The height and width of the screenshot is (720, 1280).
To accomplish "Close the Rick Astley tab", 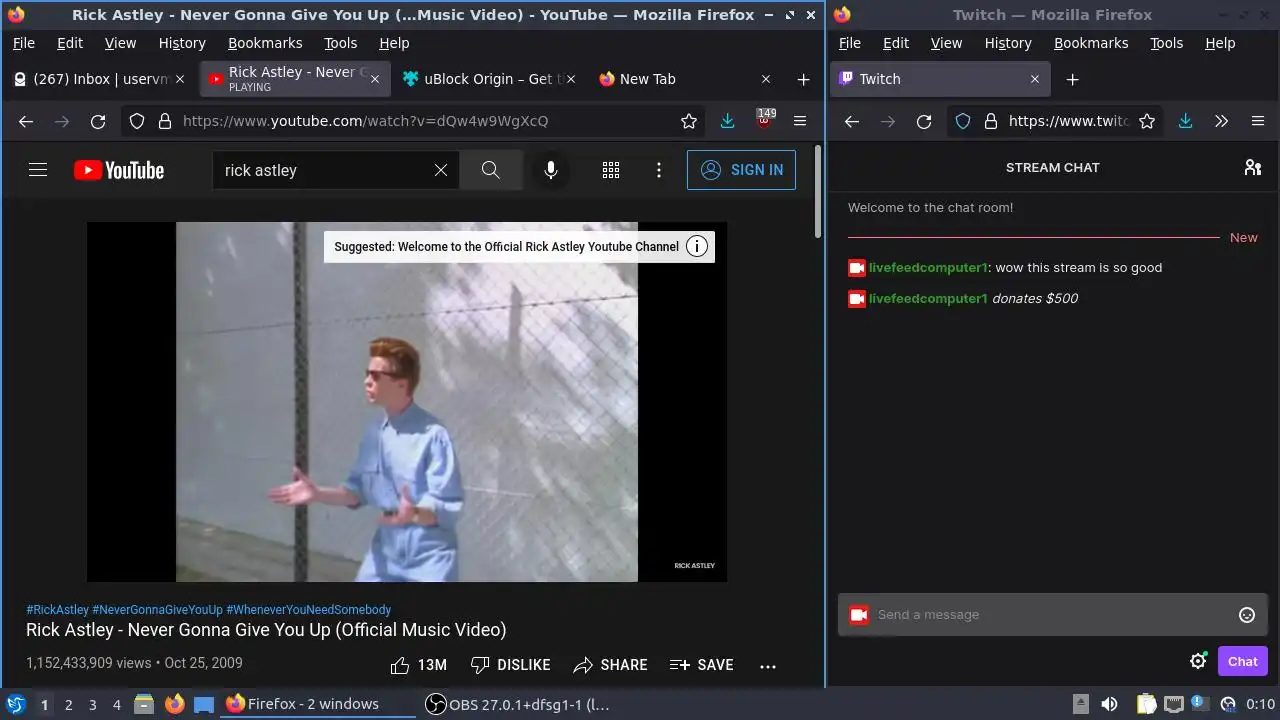I will click(375, 79).
